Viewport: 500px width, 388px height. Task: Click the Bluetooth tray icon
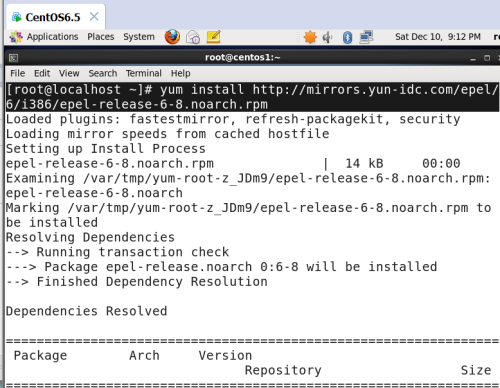[x=347, y=37]
